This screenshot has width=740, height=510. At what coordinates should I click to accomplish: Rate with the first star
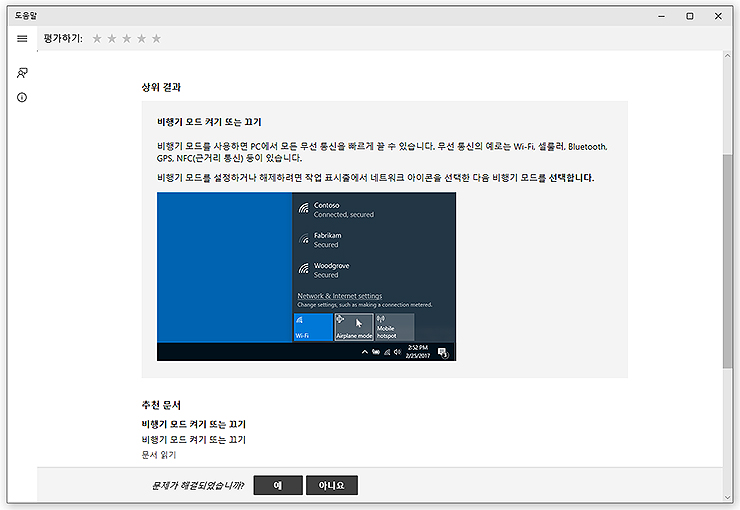pyautogui.click(x=97, y=39)
